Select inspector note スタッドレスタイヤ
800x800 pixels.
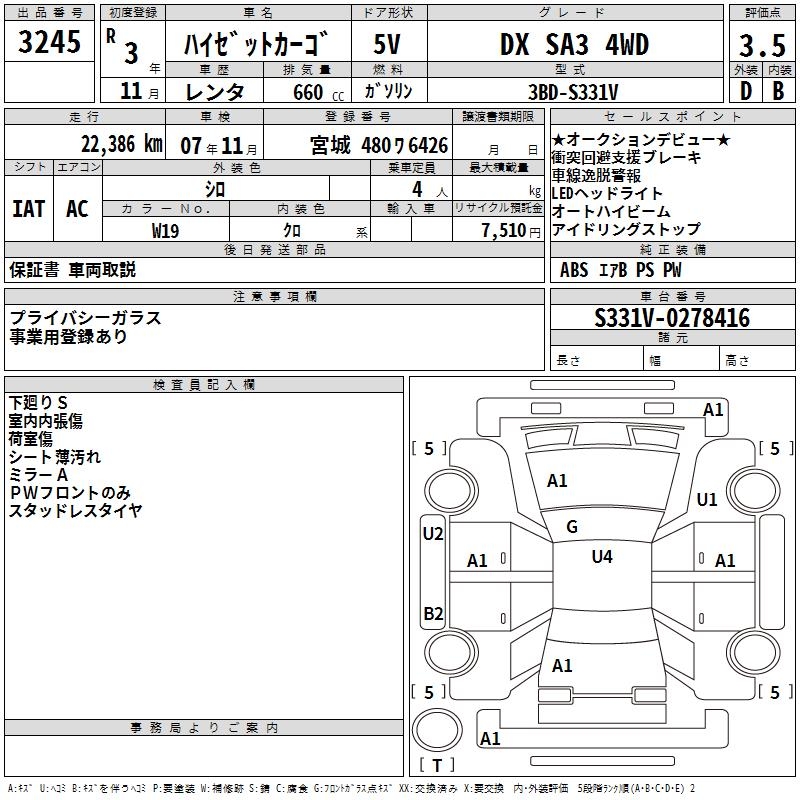[x=76, y=510]
